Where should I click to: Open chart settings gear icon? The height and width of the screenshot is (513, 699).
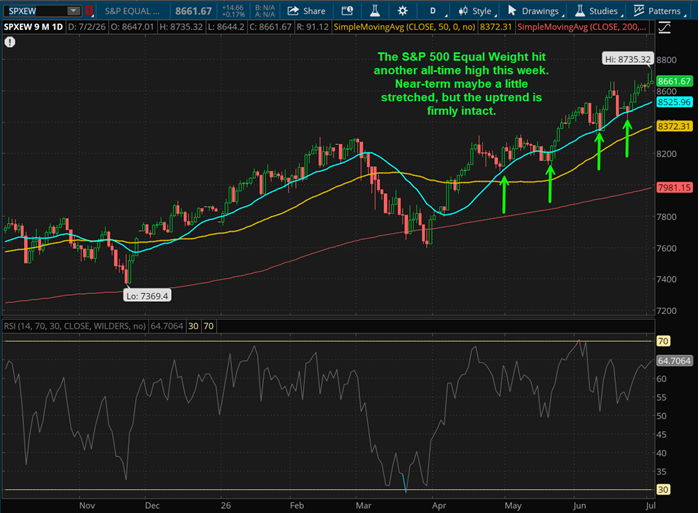[402, 11]
